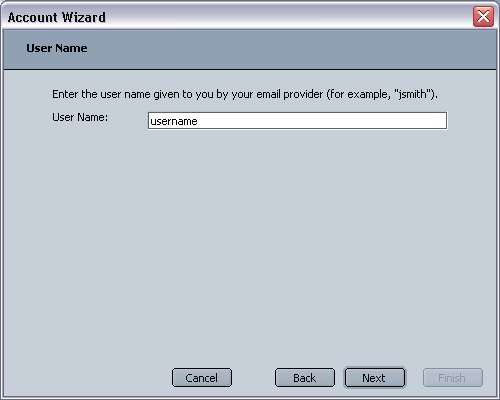The width and height of the screenshot is (500, 400).
Task: Close the Account Wizard with the red X
Action: coord(483,16)
